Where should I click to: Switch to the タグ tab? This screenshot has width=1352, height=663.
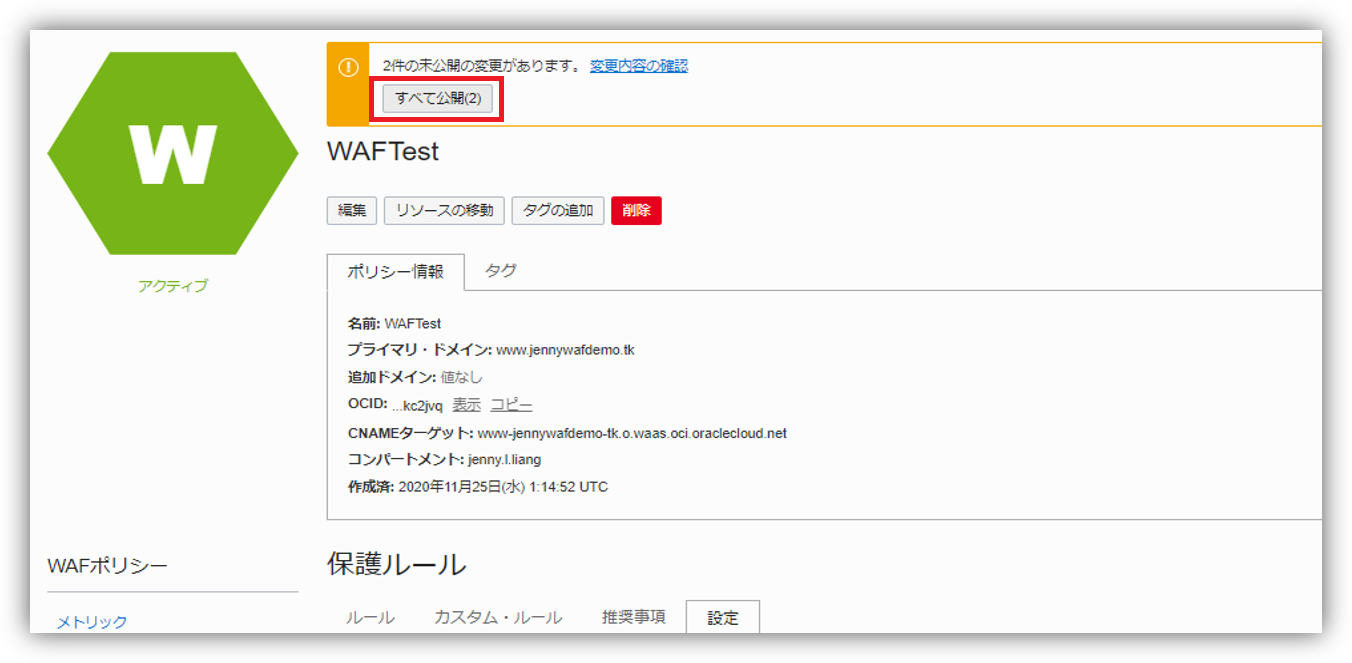tap(500, 271)
